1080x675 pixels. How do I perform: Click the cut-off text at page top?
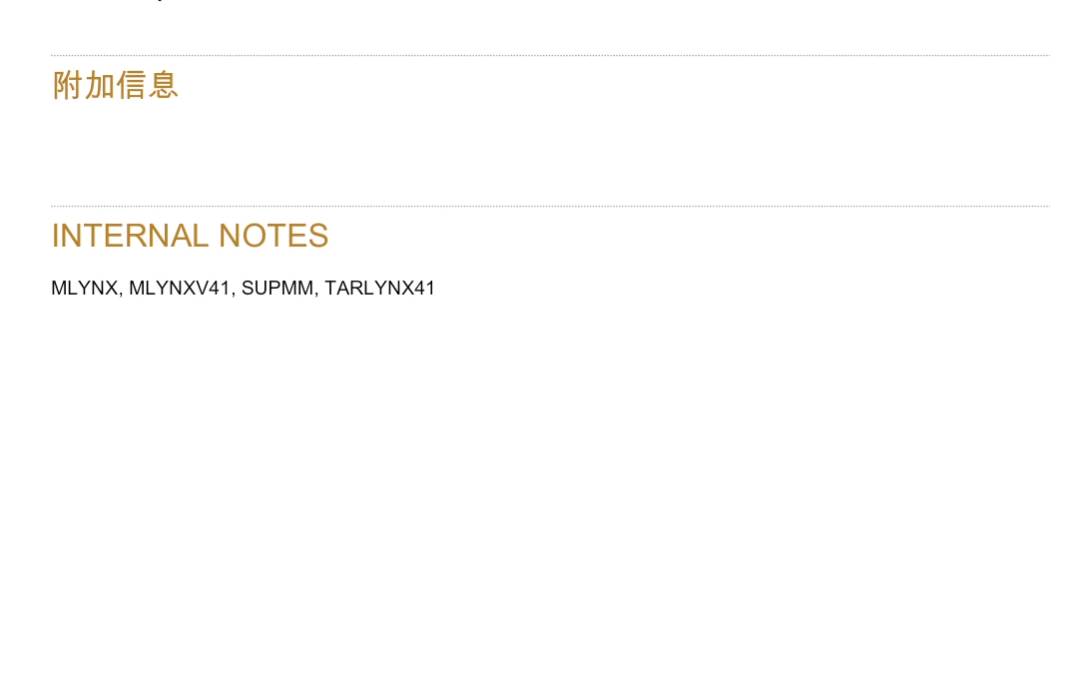coord(160,1)
